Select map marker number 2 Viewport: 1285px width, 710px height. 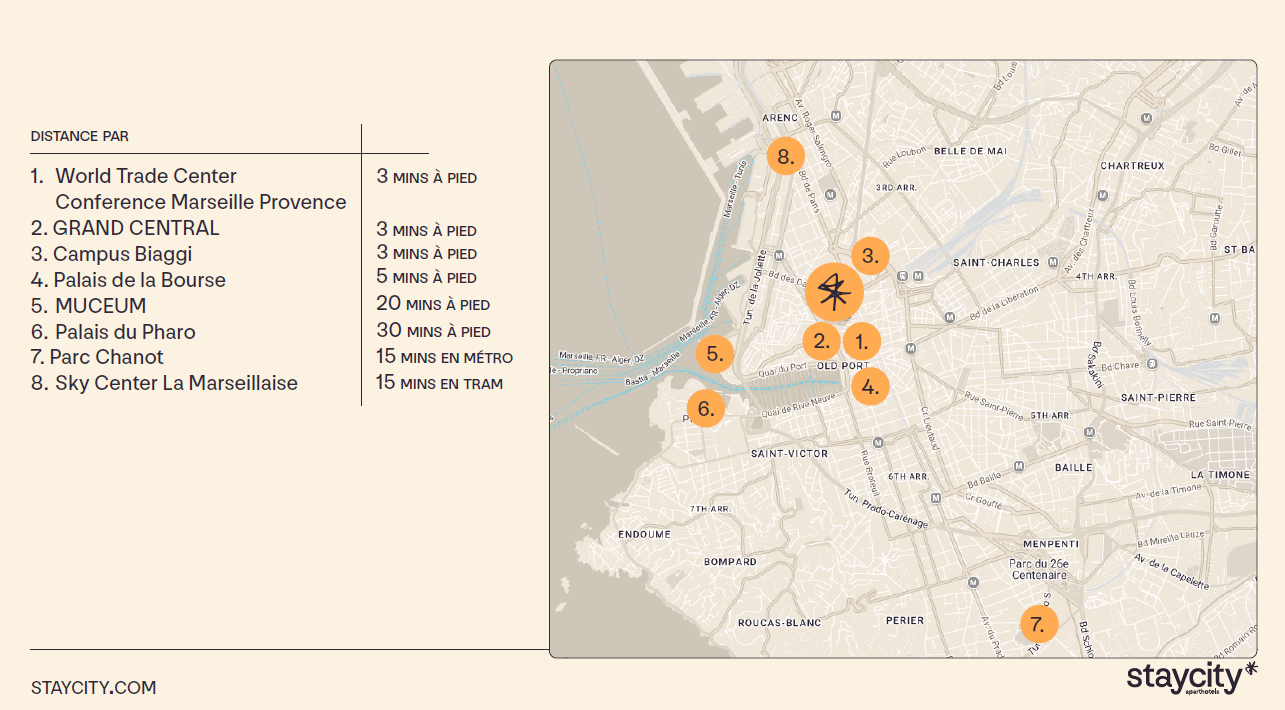pyautogui.click(x=822, y=341)
